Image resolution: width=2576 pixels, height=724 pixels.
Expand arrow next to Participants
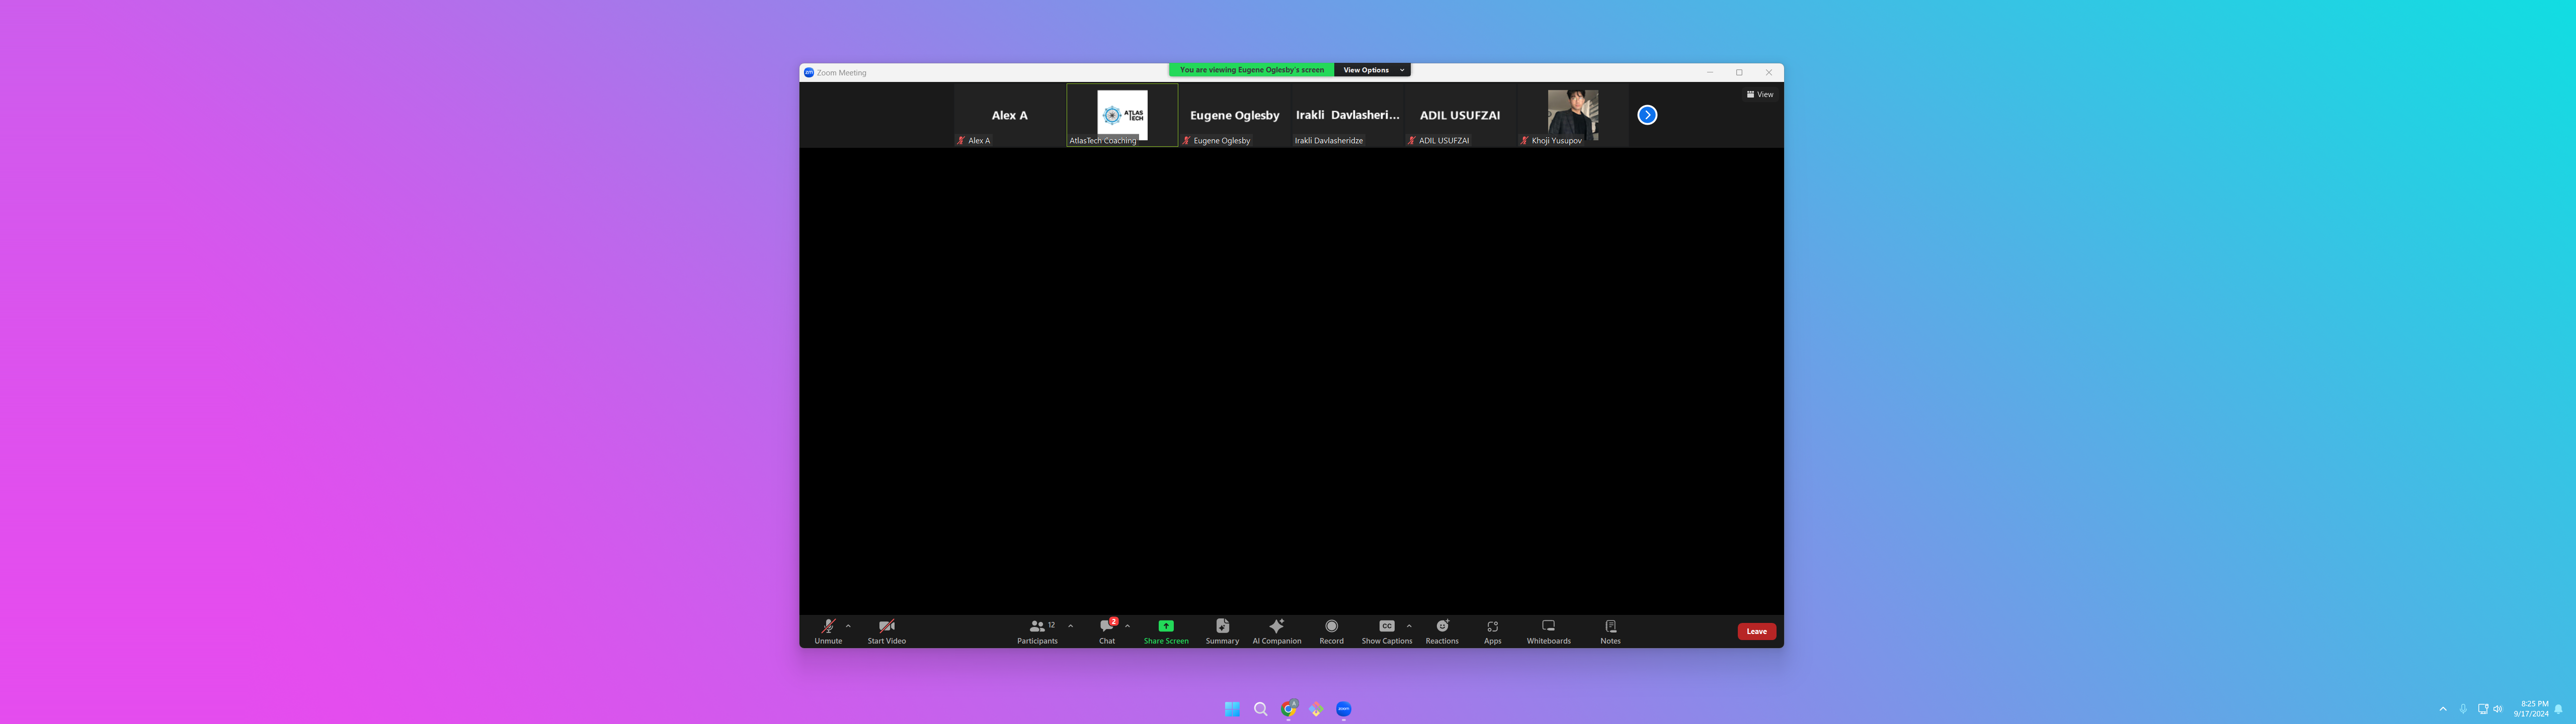coord(1071,626)
